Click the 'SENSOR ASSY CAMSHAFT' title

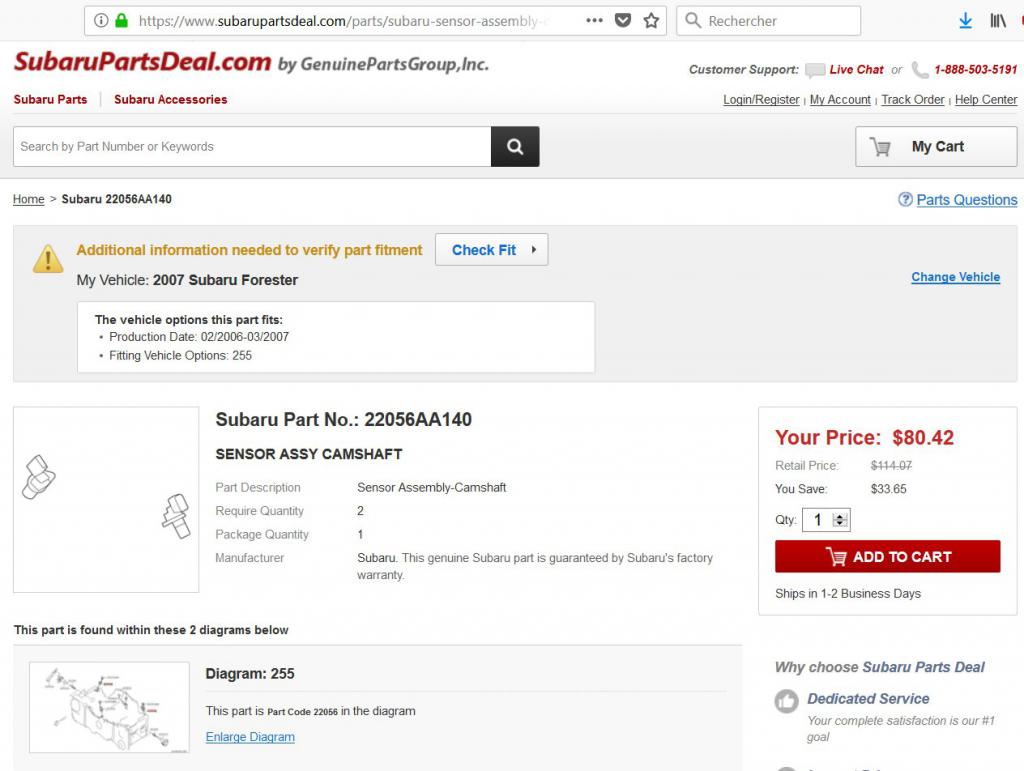[x=309, y=454]
